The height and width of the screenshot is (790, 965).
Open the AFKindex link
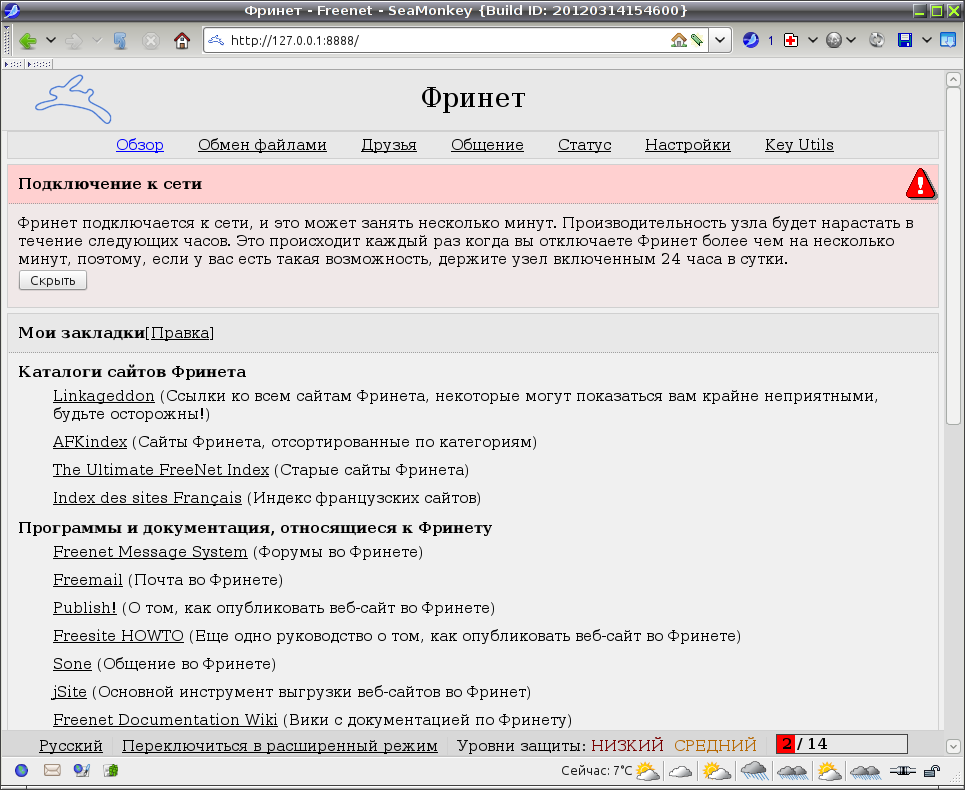click(x=90, y=442)
